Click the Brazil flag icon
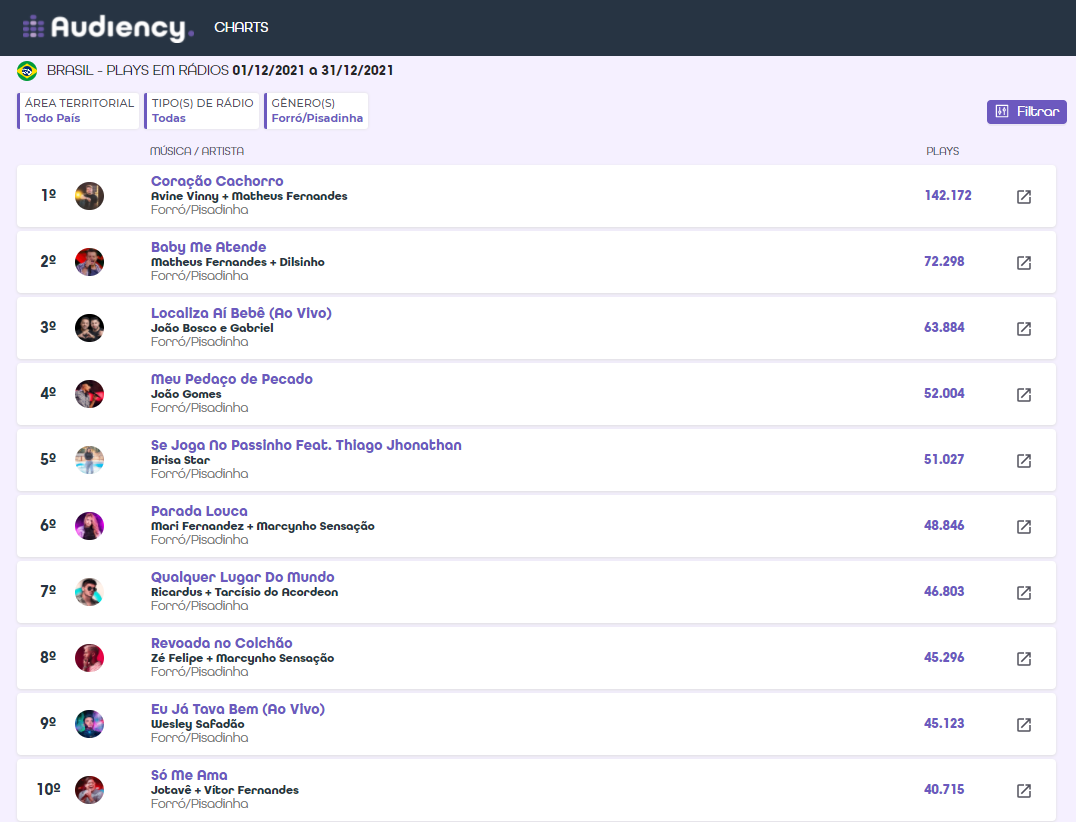 27,71
